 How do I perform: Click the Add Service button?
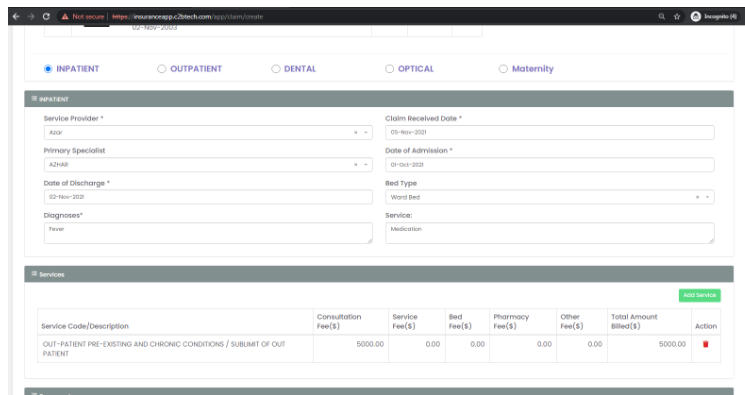tap(699, 295)
